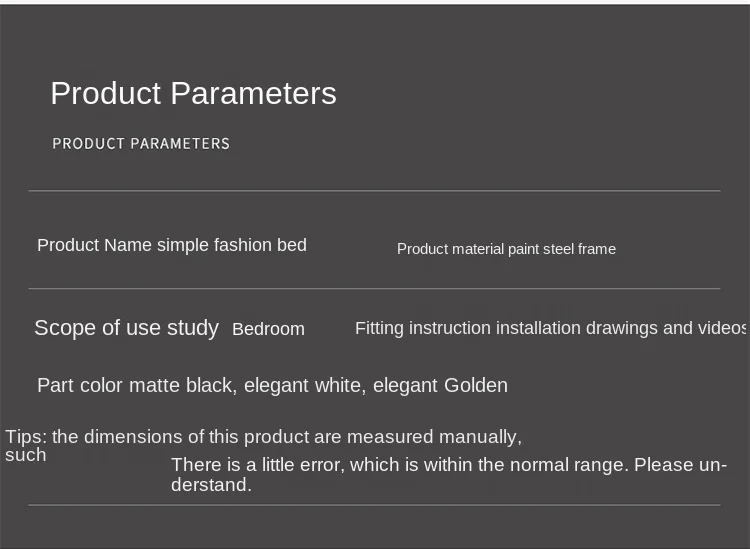The height and width of the screenshot is (549, 750).
Task: Click the standalone word "such"
Action: pyautogui.click(x=26, y=455)
